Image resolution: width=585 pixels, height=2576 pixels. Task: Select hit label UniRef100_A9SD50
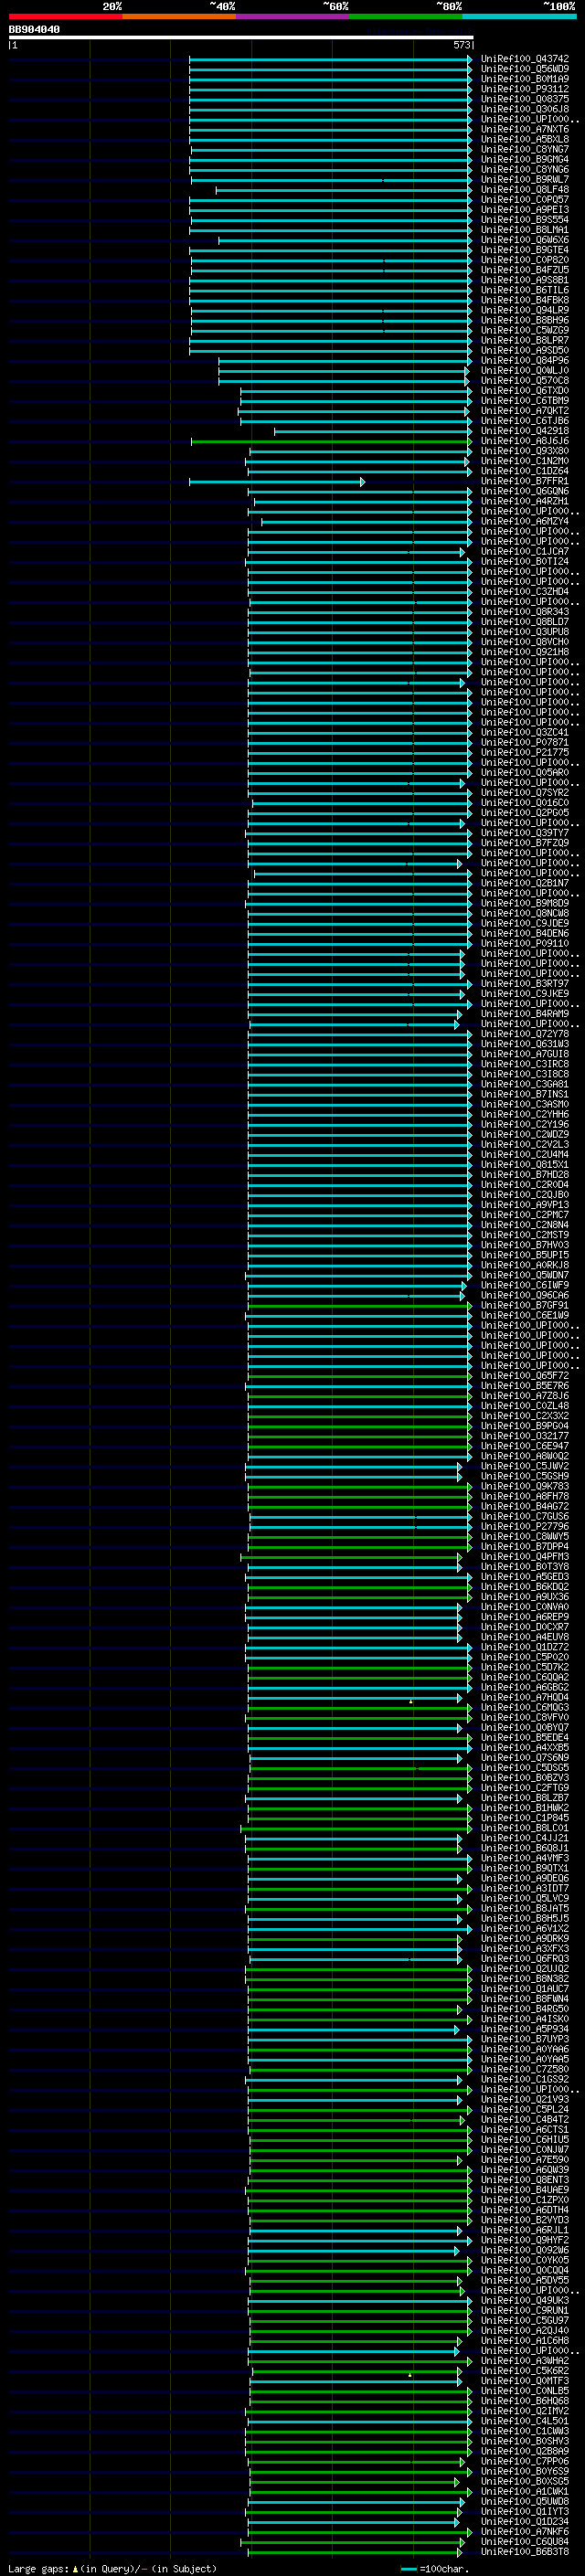525,350
